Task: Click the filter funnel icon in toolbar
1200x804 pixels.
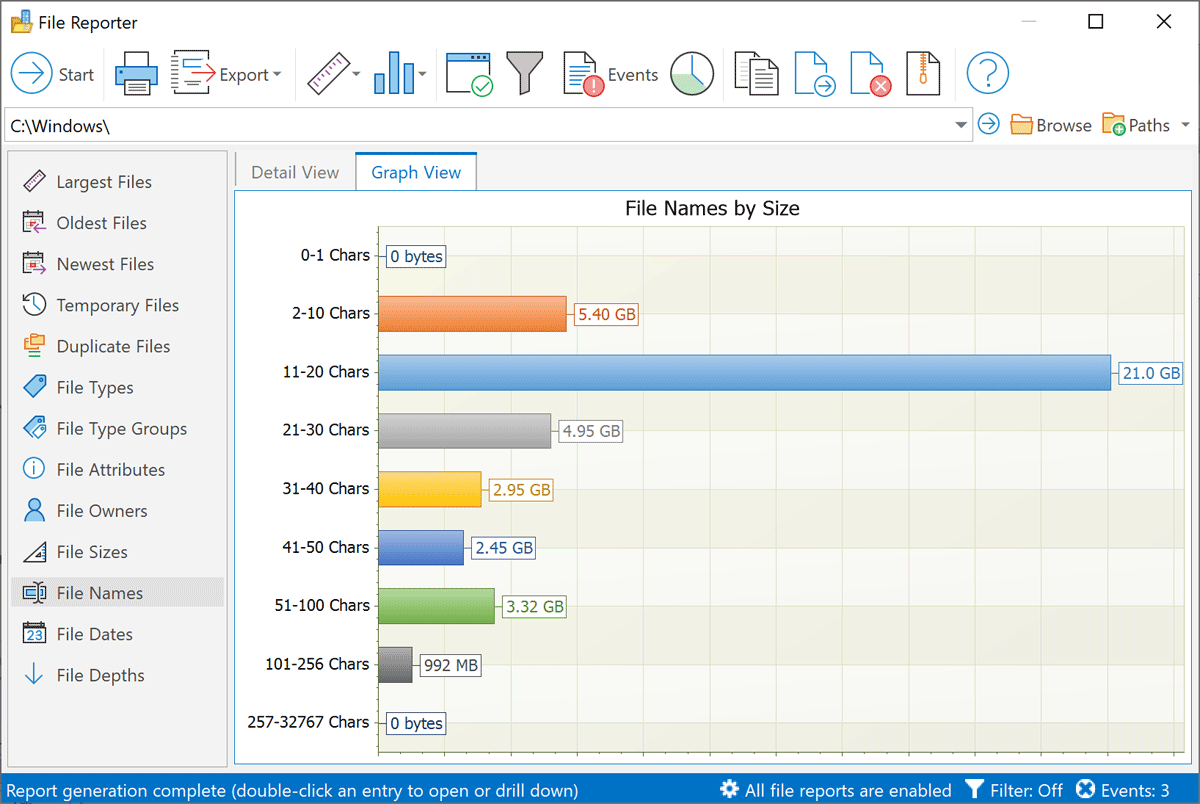Action: click(x=524, y=73)
